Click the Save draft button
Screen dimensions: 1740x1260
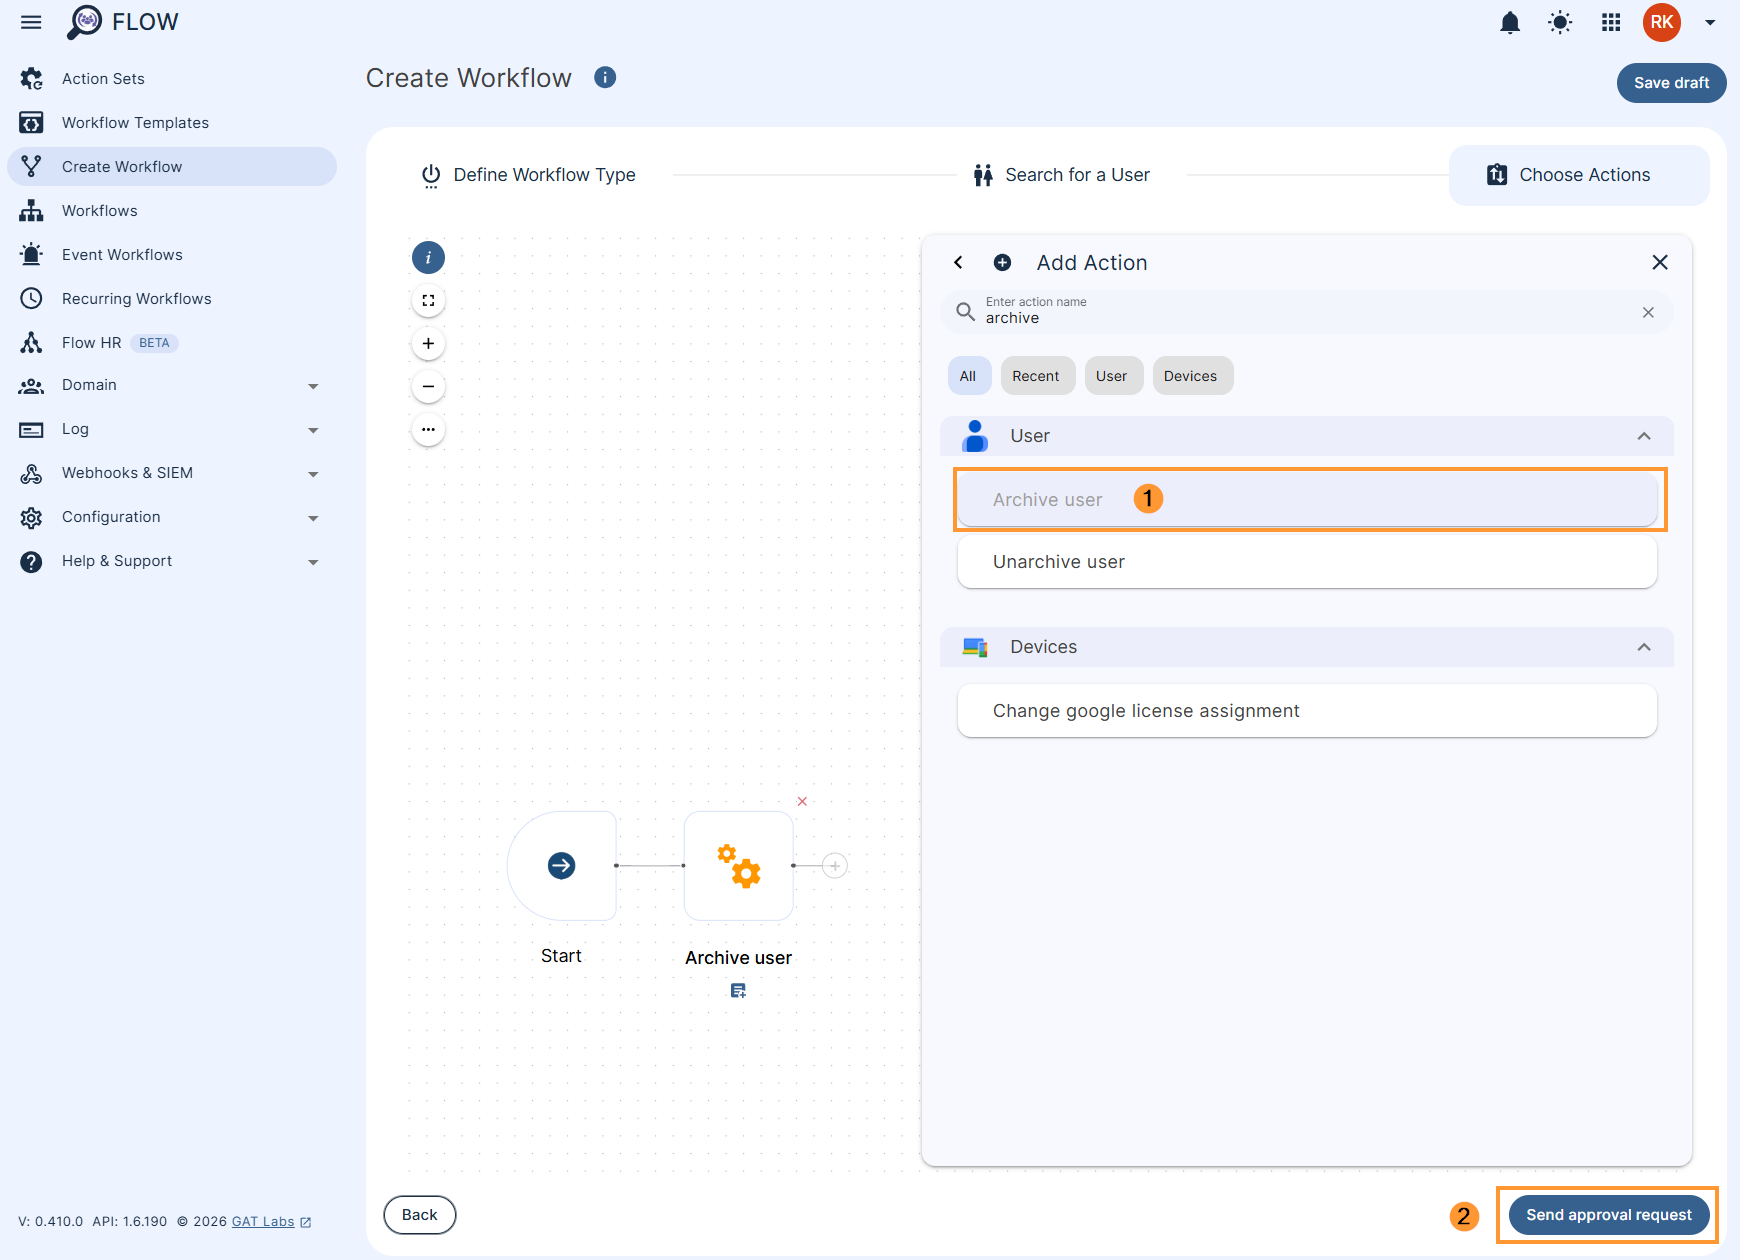pos(1670,83)
